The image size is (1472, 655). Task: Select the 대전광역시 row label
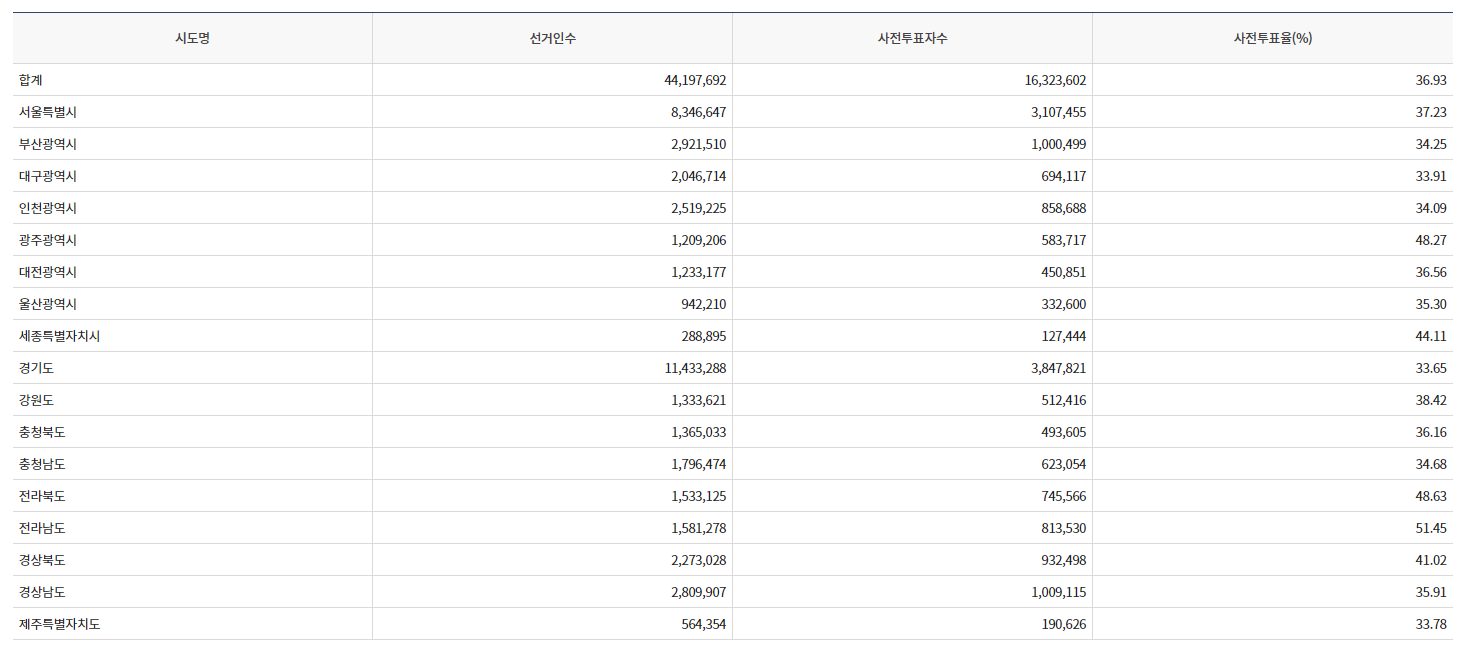[x=47, y=272]
